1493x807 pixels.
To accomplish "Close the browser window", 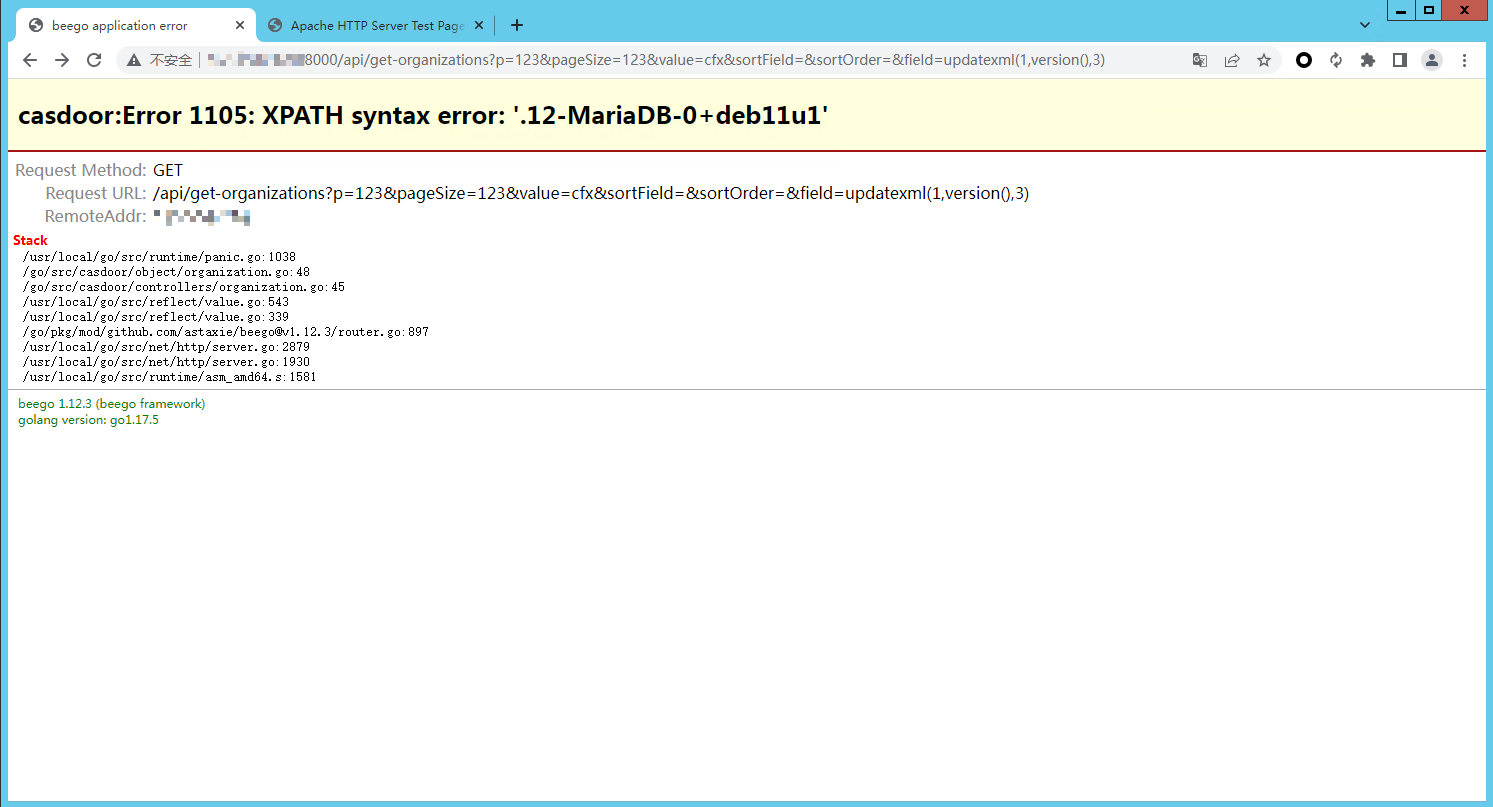I will click(x=1465, y=10).
